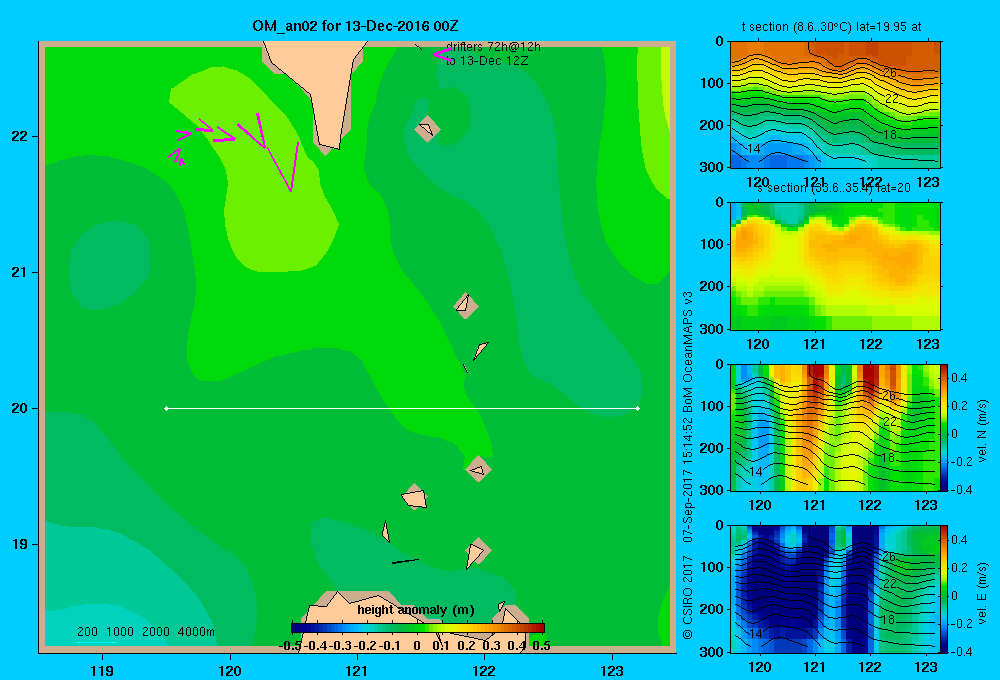Click the "14" isotherm label in temperature section

(753, 149)
